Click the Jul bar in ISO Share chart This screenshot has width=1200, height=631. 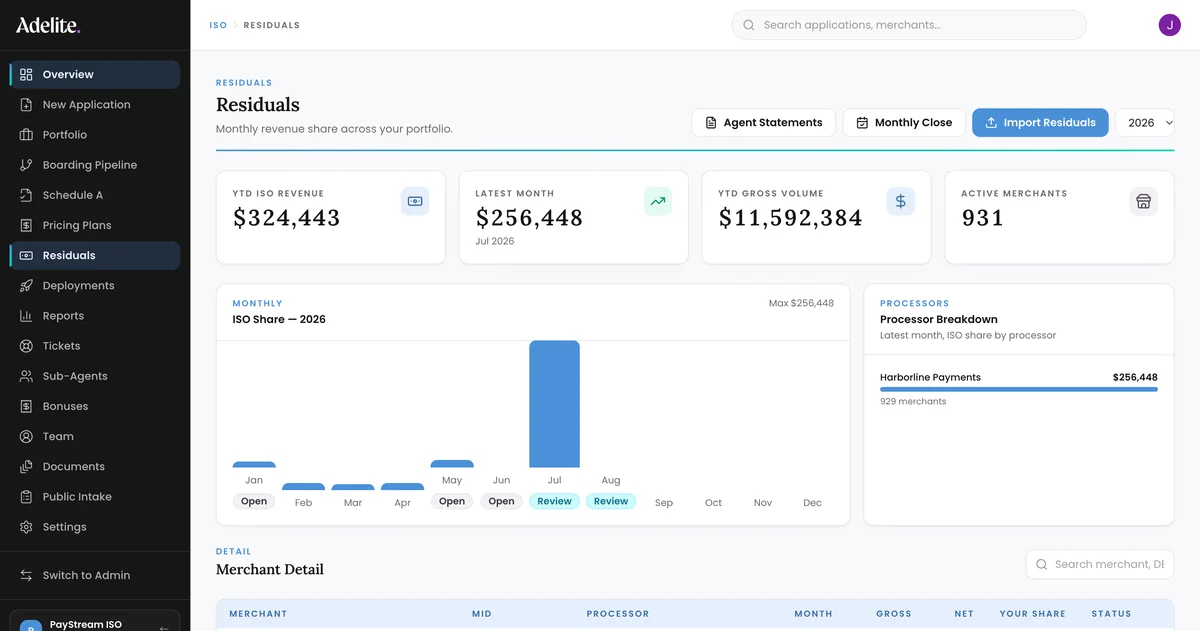(x=554, y=404)
